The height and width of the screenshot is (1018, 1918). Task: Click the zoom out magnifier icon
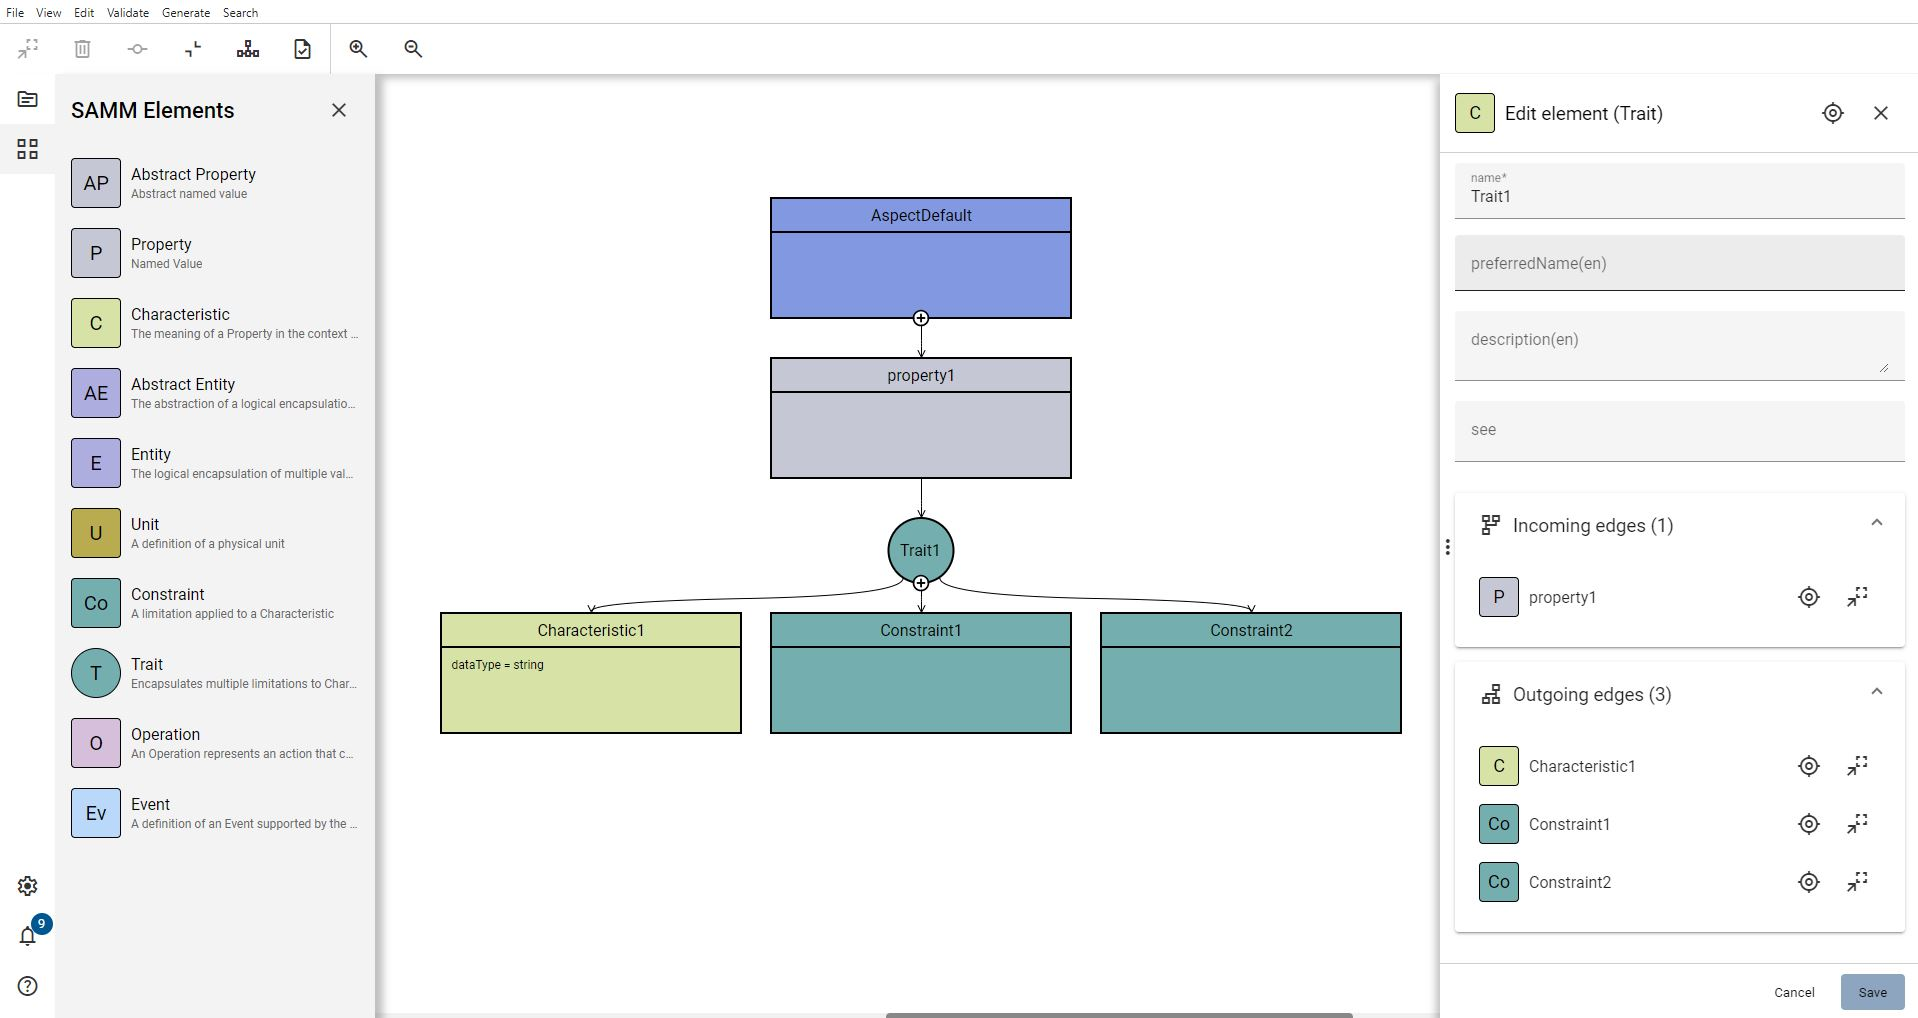pyautogui.click(x=413, y=49)
